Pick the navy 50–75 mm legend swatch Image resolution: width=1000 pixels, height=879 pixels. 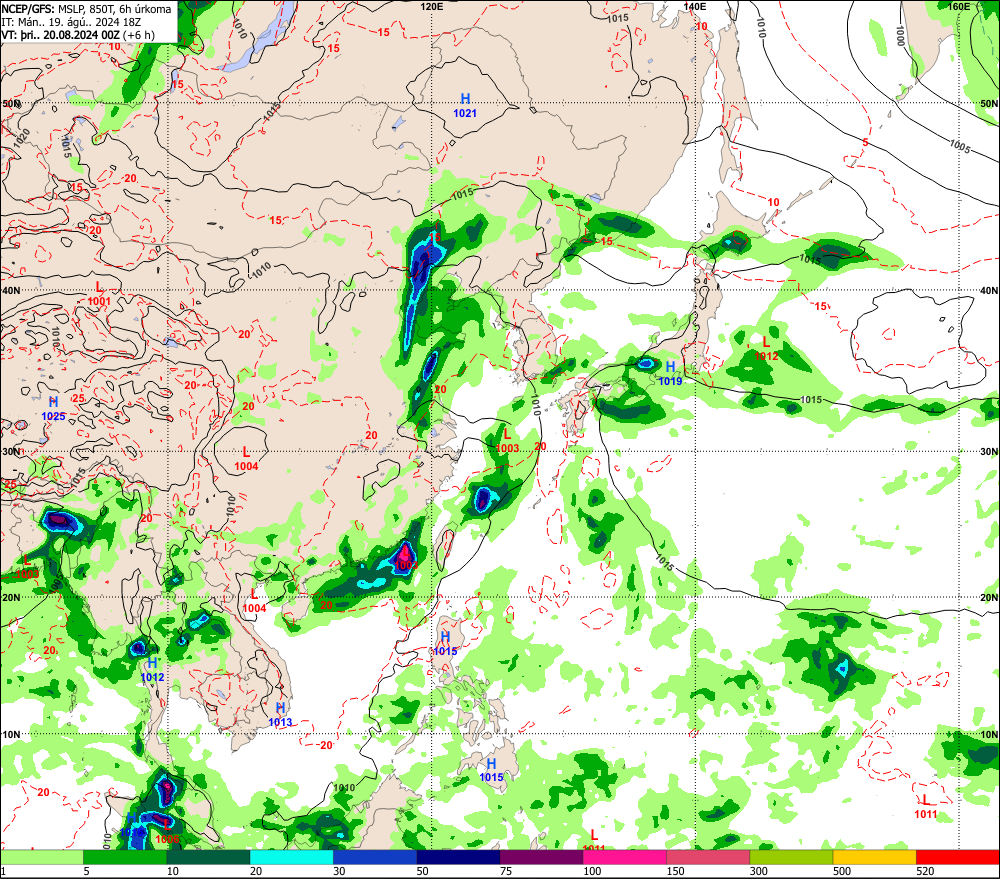[x=458, y=857]
